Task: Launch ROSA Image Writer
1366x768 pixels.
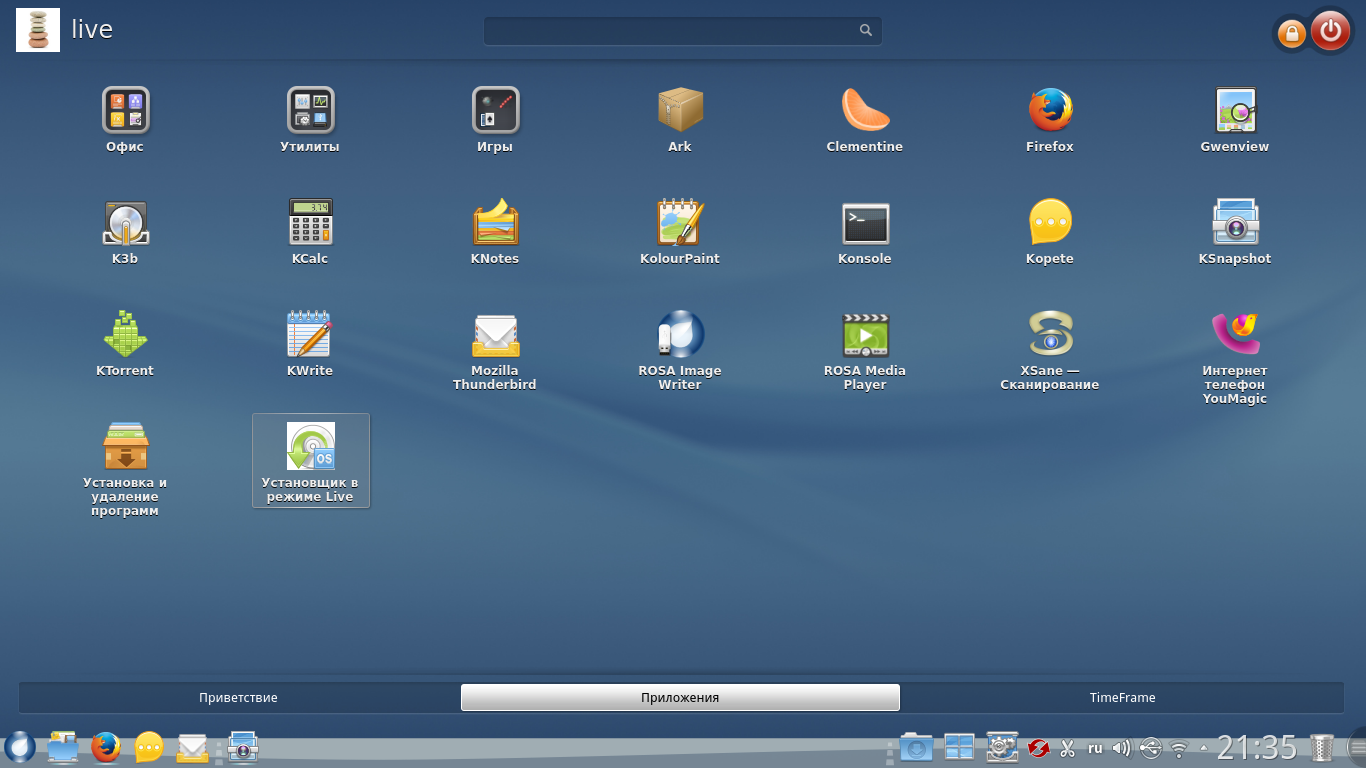Action: 680,334
